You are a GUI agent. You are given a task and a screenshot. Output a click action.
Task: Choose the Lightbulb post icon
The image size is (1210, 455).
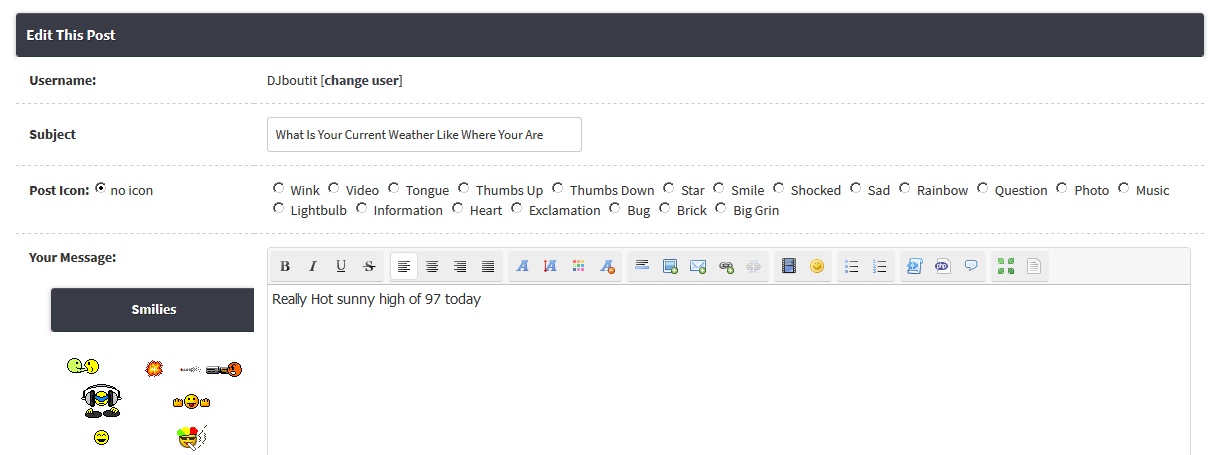click(278, 208)
